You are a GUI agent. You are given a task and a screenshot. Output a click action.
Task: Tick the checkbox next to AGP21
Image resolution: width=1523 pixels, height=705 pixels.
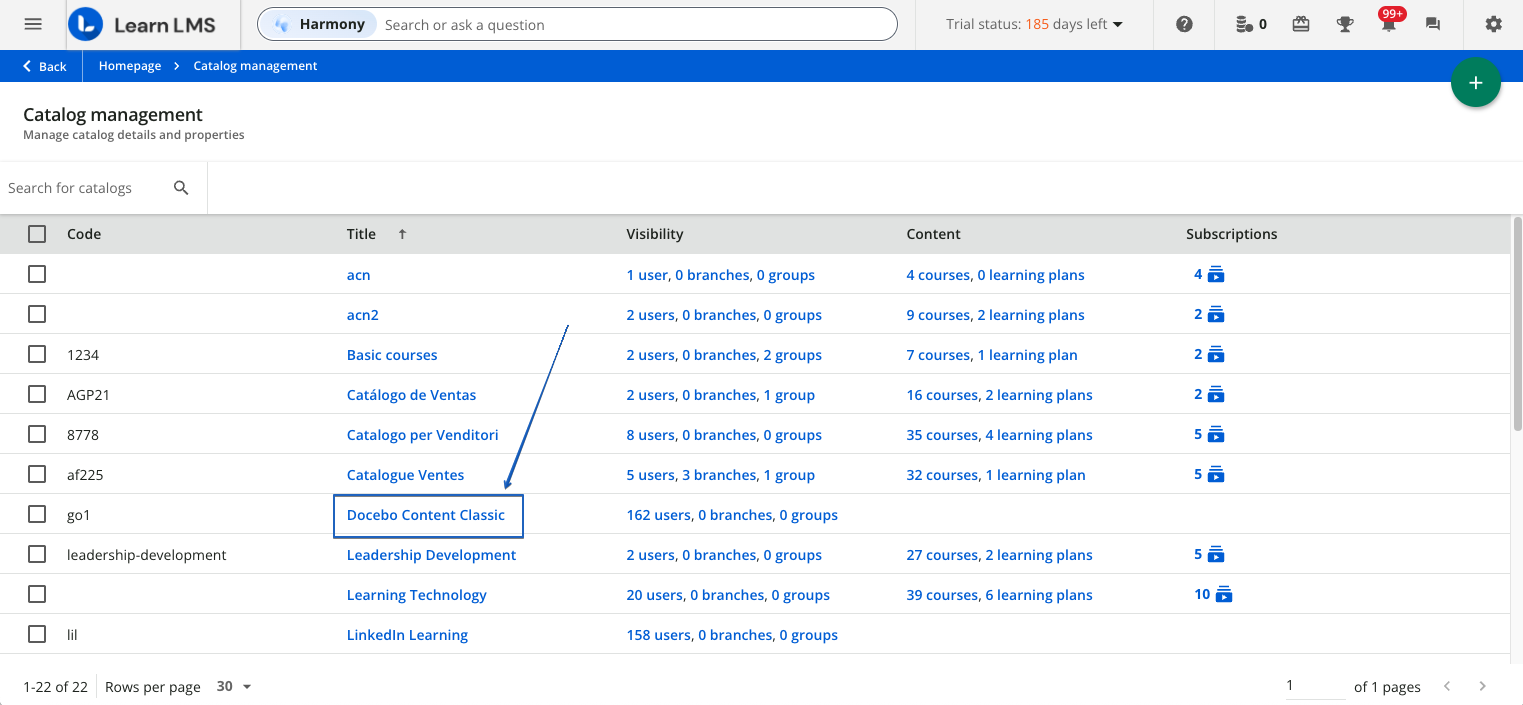click(37, 393)
